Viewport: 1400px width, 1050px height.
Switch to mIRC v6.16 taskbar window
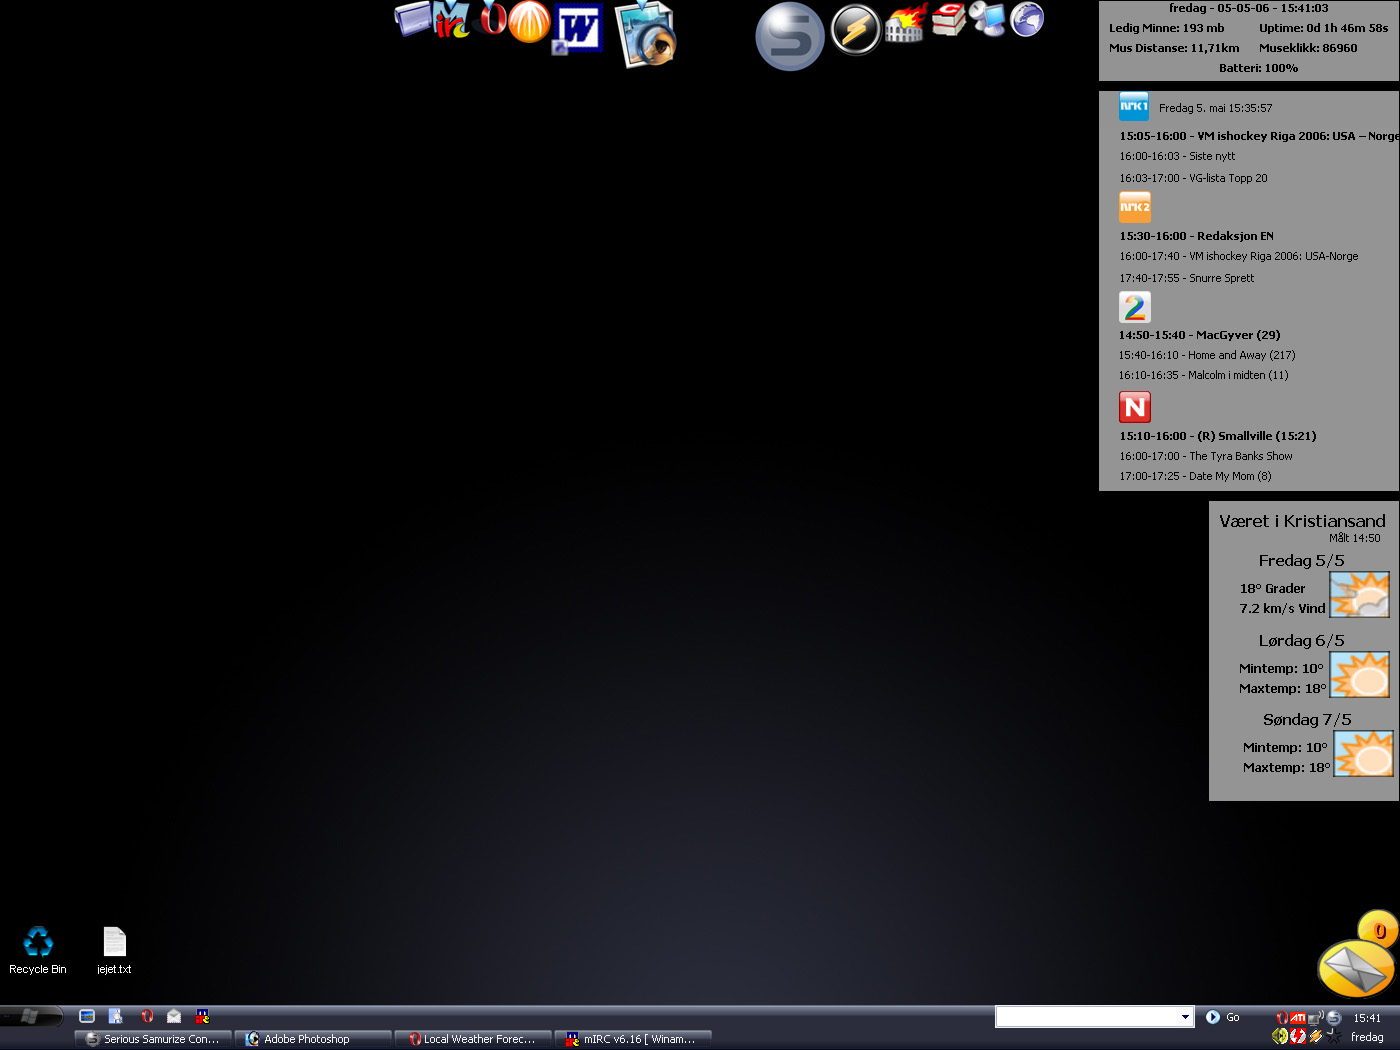tap(633, 1039)
